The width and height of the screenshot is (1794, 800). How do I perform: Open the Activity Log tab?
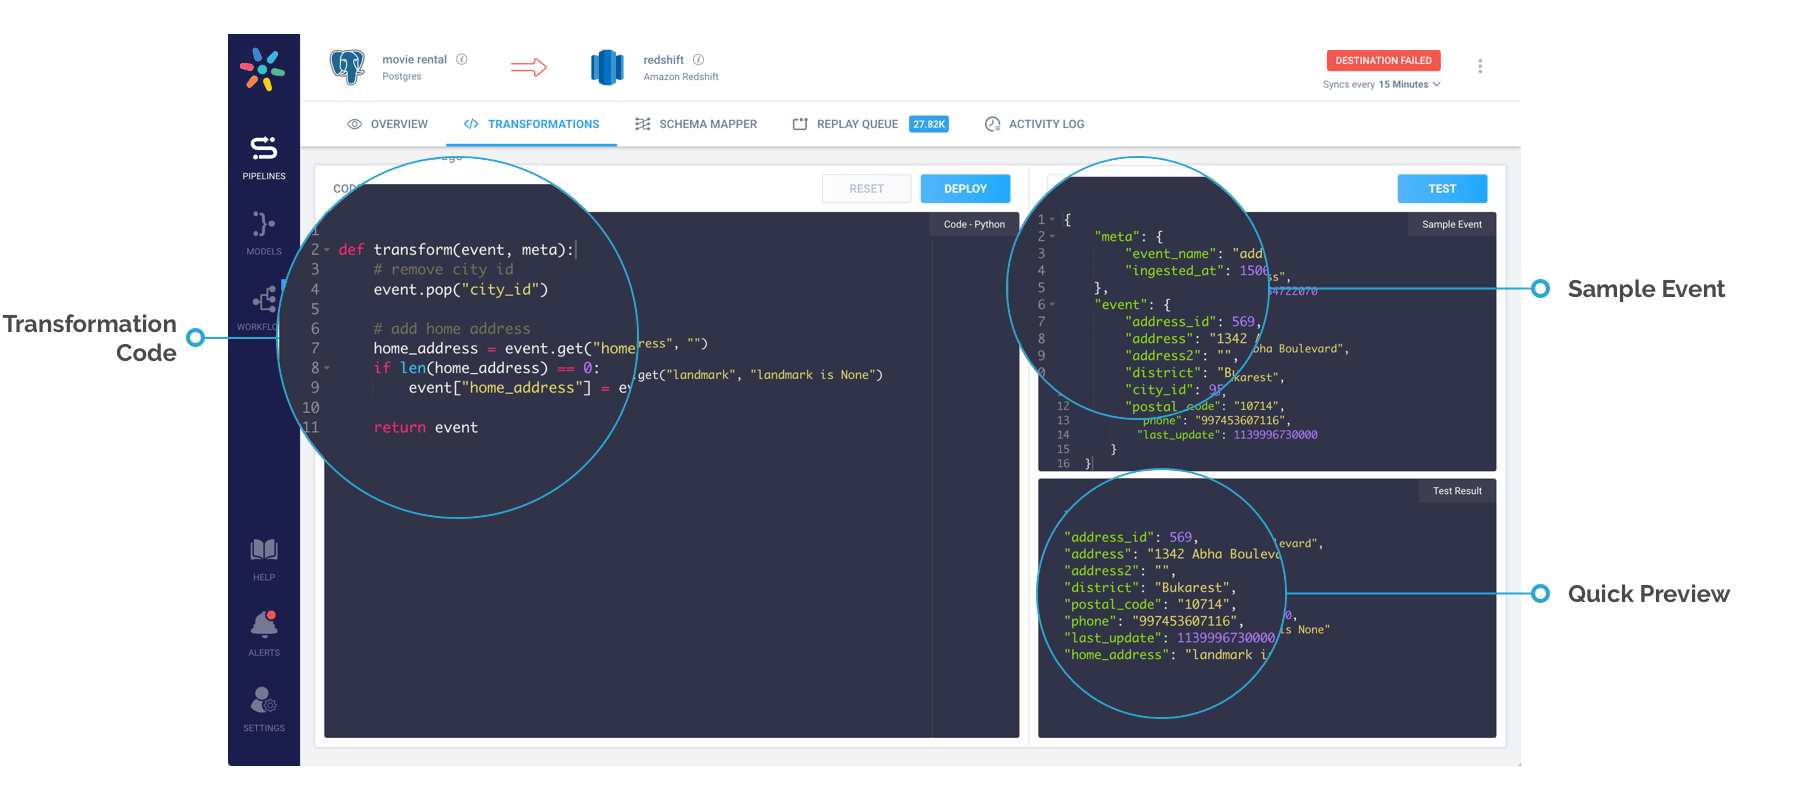1035,124
